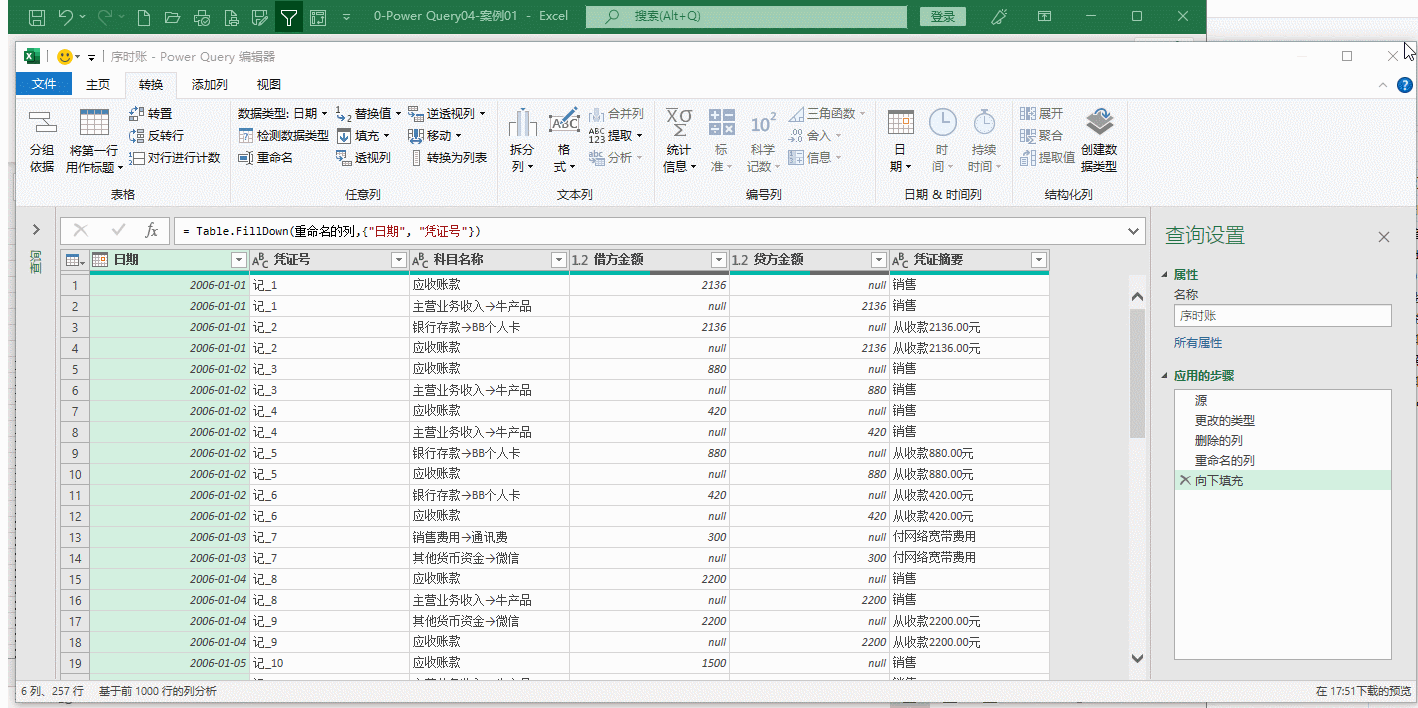Click the Save icon in Excel quick access toolbar
The width and height of the screenshot is (1418, 708).
coord(36,16)
